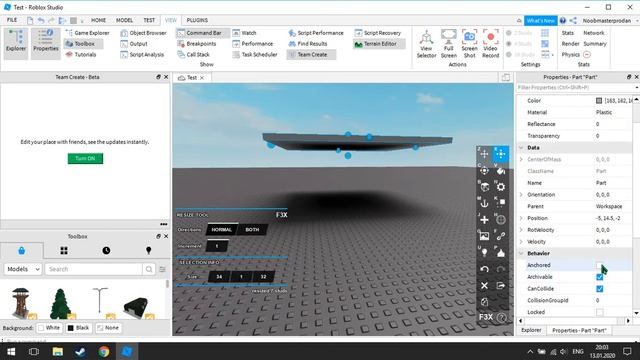Check the Anchored checkbox
Viewport: 640px width, 360px height.
599,265
